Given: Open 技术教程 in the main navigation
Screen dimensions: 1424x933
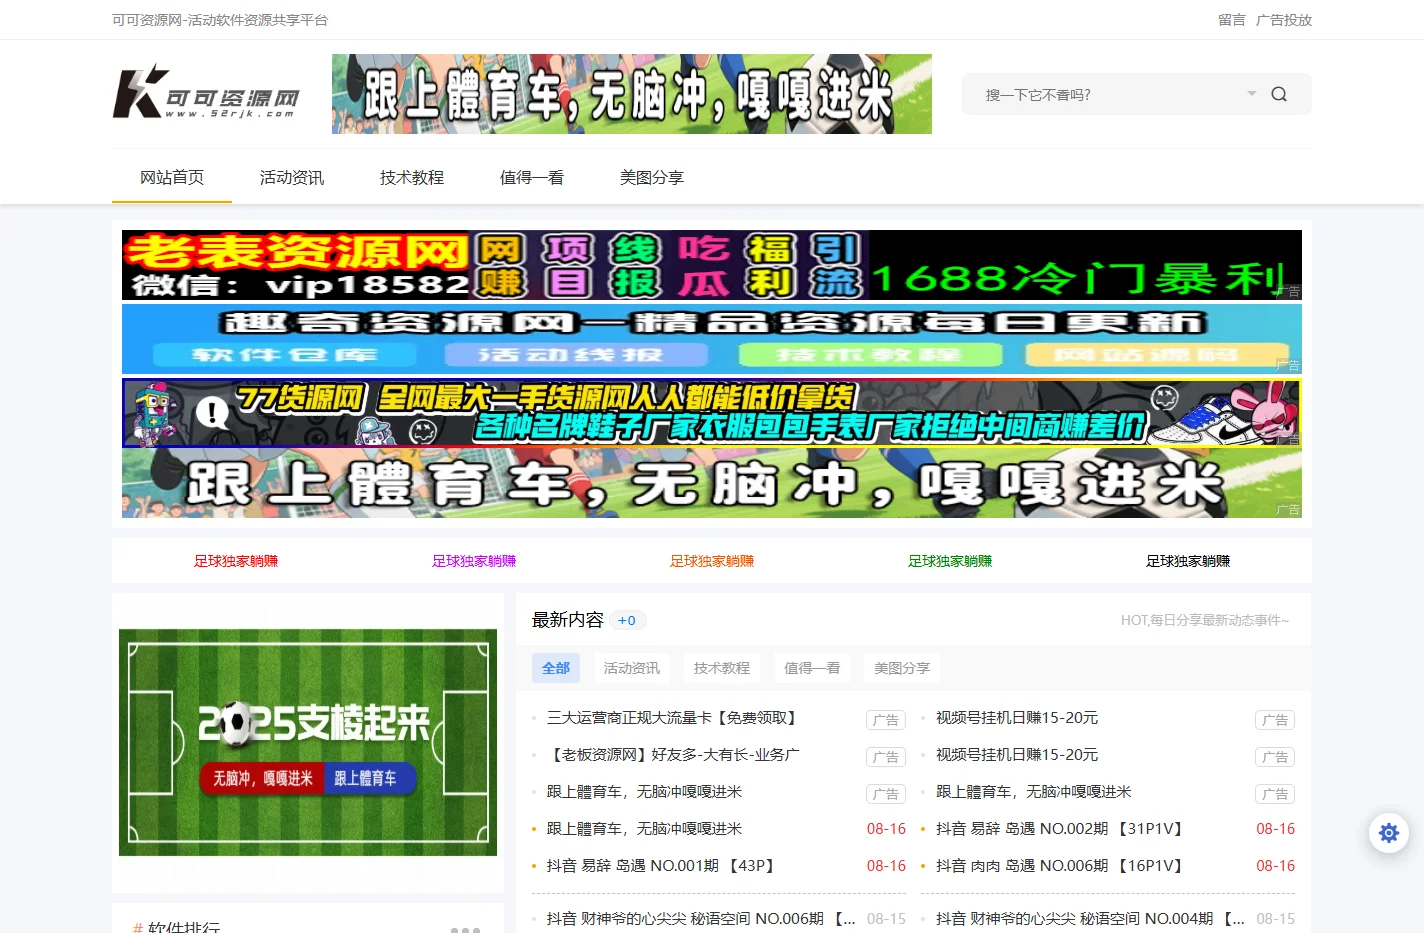Looking at the screenshot, I should point(412,177).
